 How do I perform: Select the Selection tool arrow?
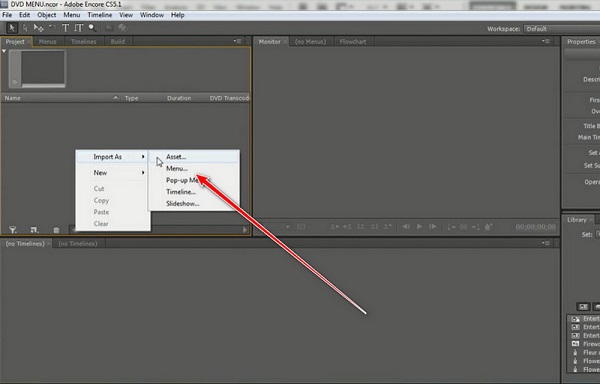12,28
